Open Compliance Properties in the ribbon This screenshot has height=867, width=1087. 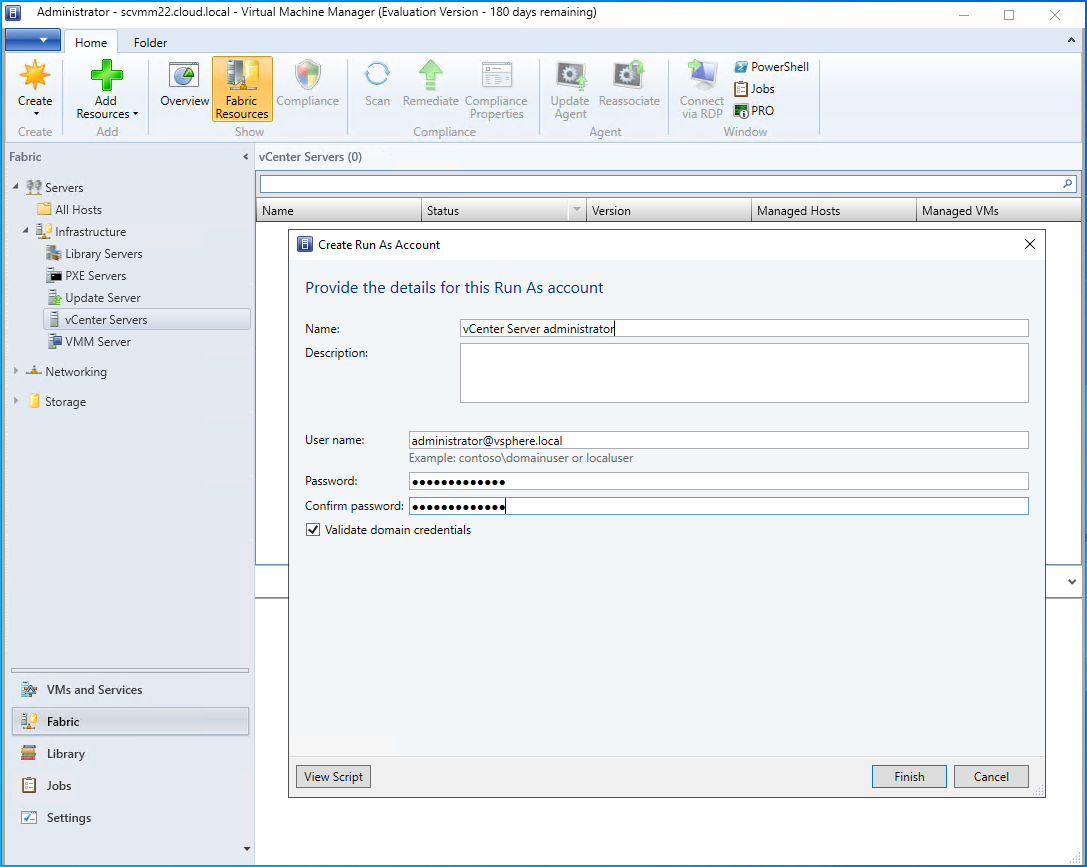tap(496, 89)
